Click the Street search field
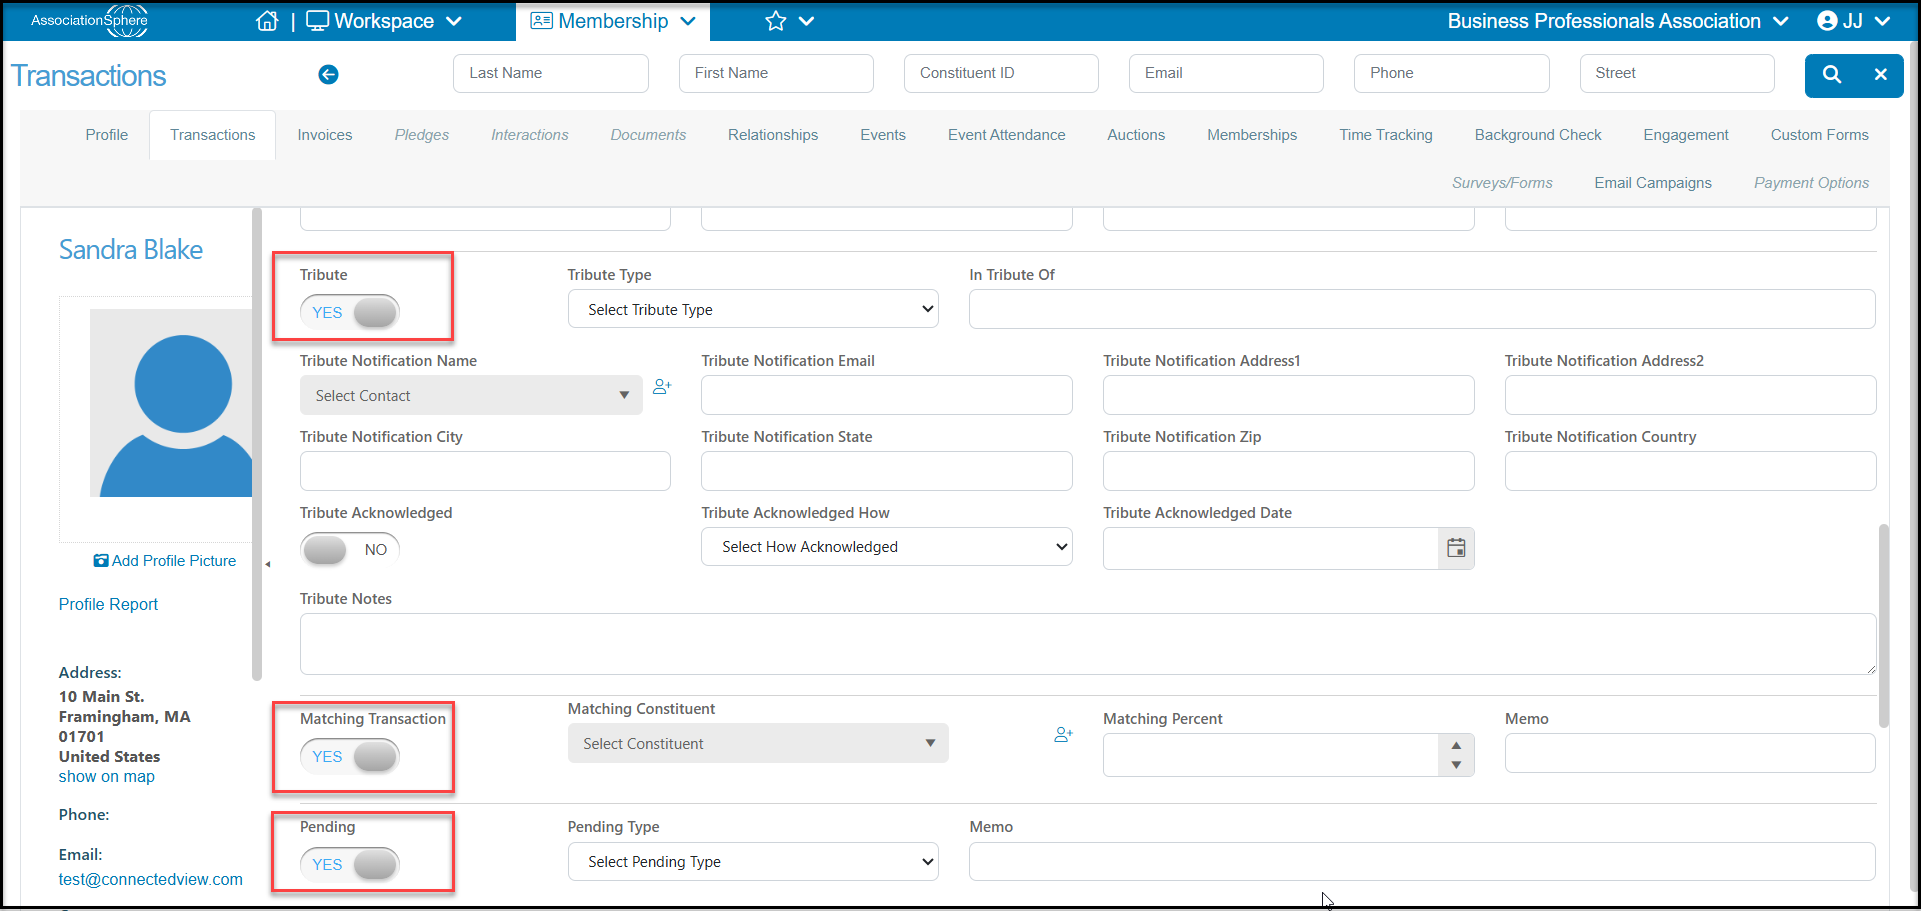The height and width of the screenshot is (911, 1921). (1677, 73)
